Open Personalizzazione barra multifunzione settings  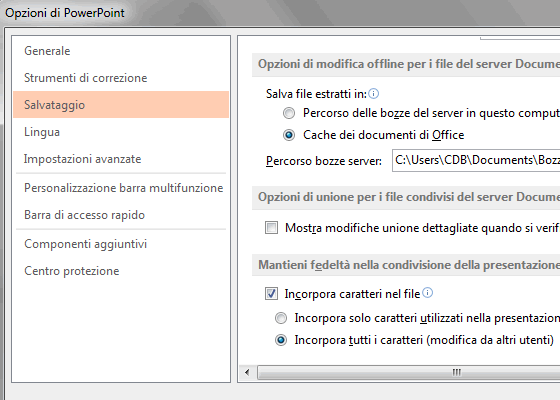121,188
